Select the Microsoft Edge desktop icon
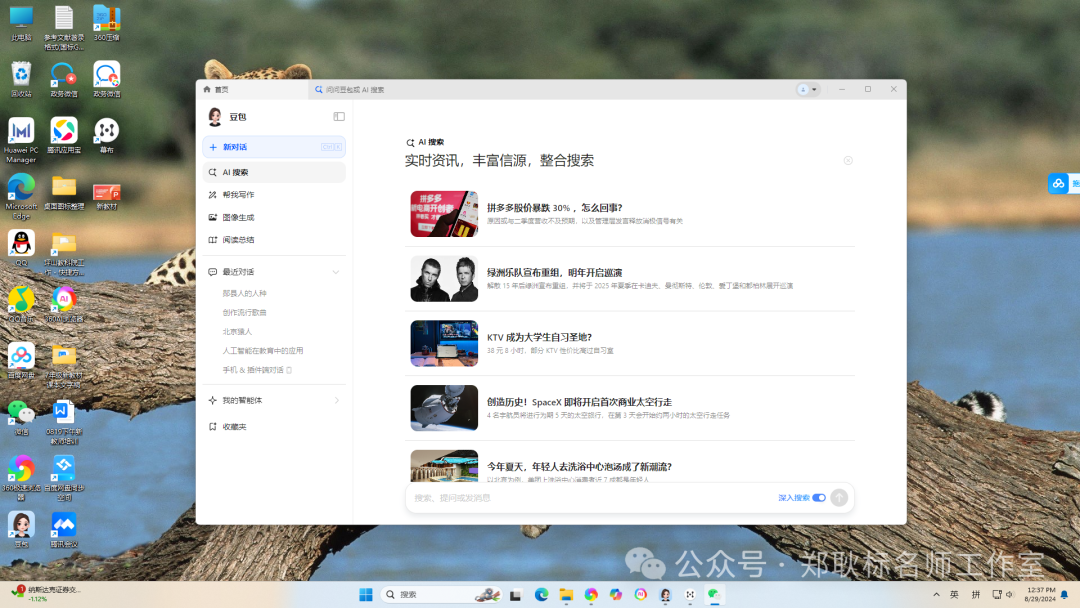The image size is (1080, 608). point(21,196)
